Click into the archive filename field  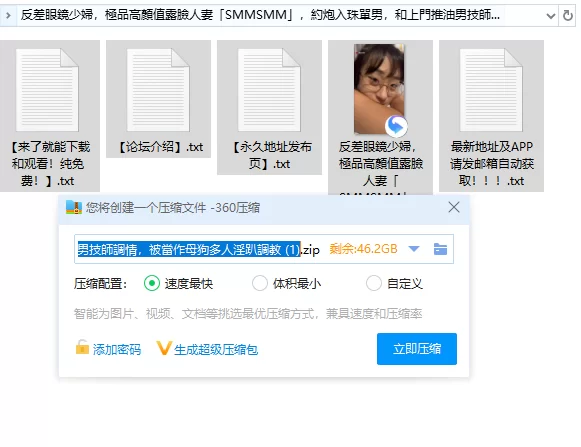tap(198, 249)
